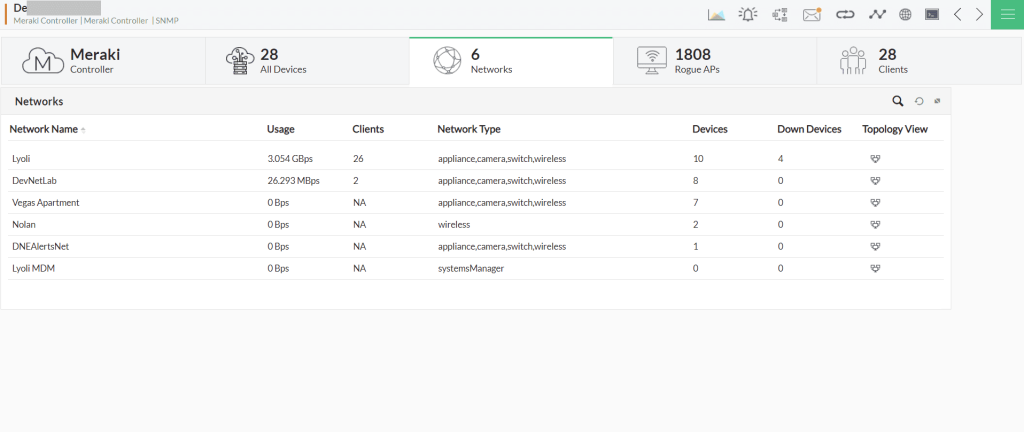Search within the Networks table
The height and width of the screenshot is (432, 1024).
point(897,101)
